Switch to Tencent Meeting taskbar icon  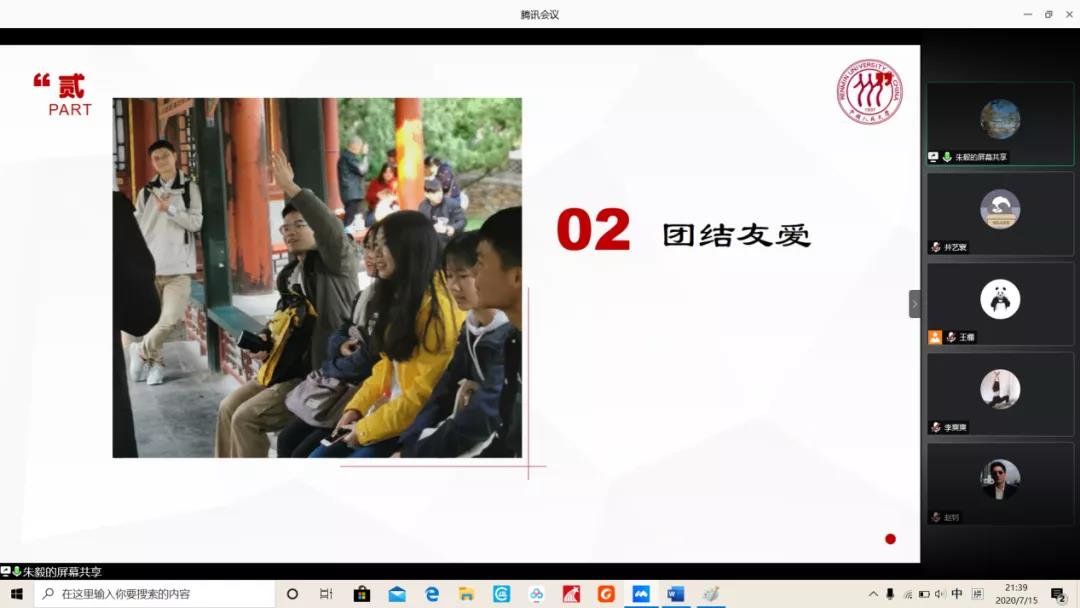click(x=641, y=594)
